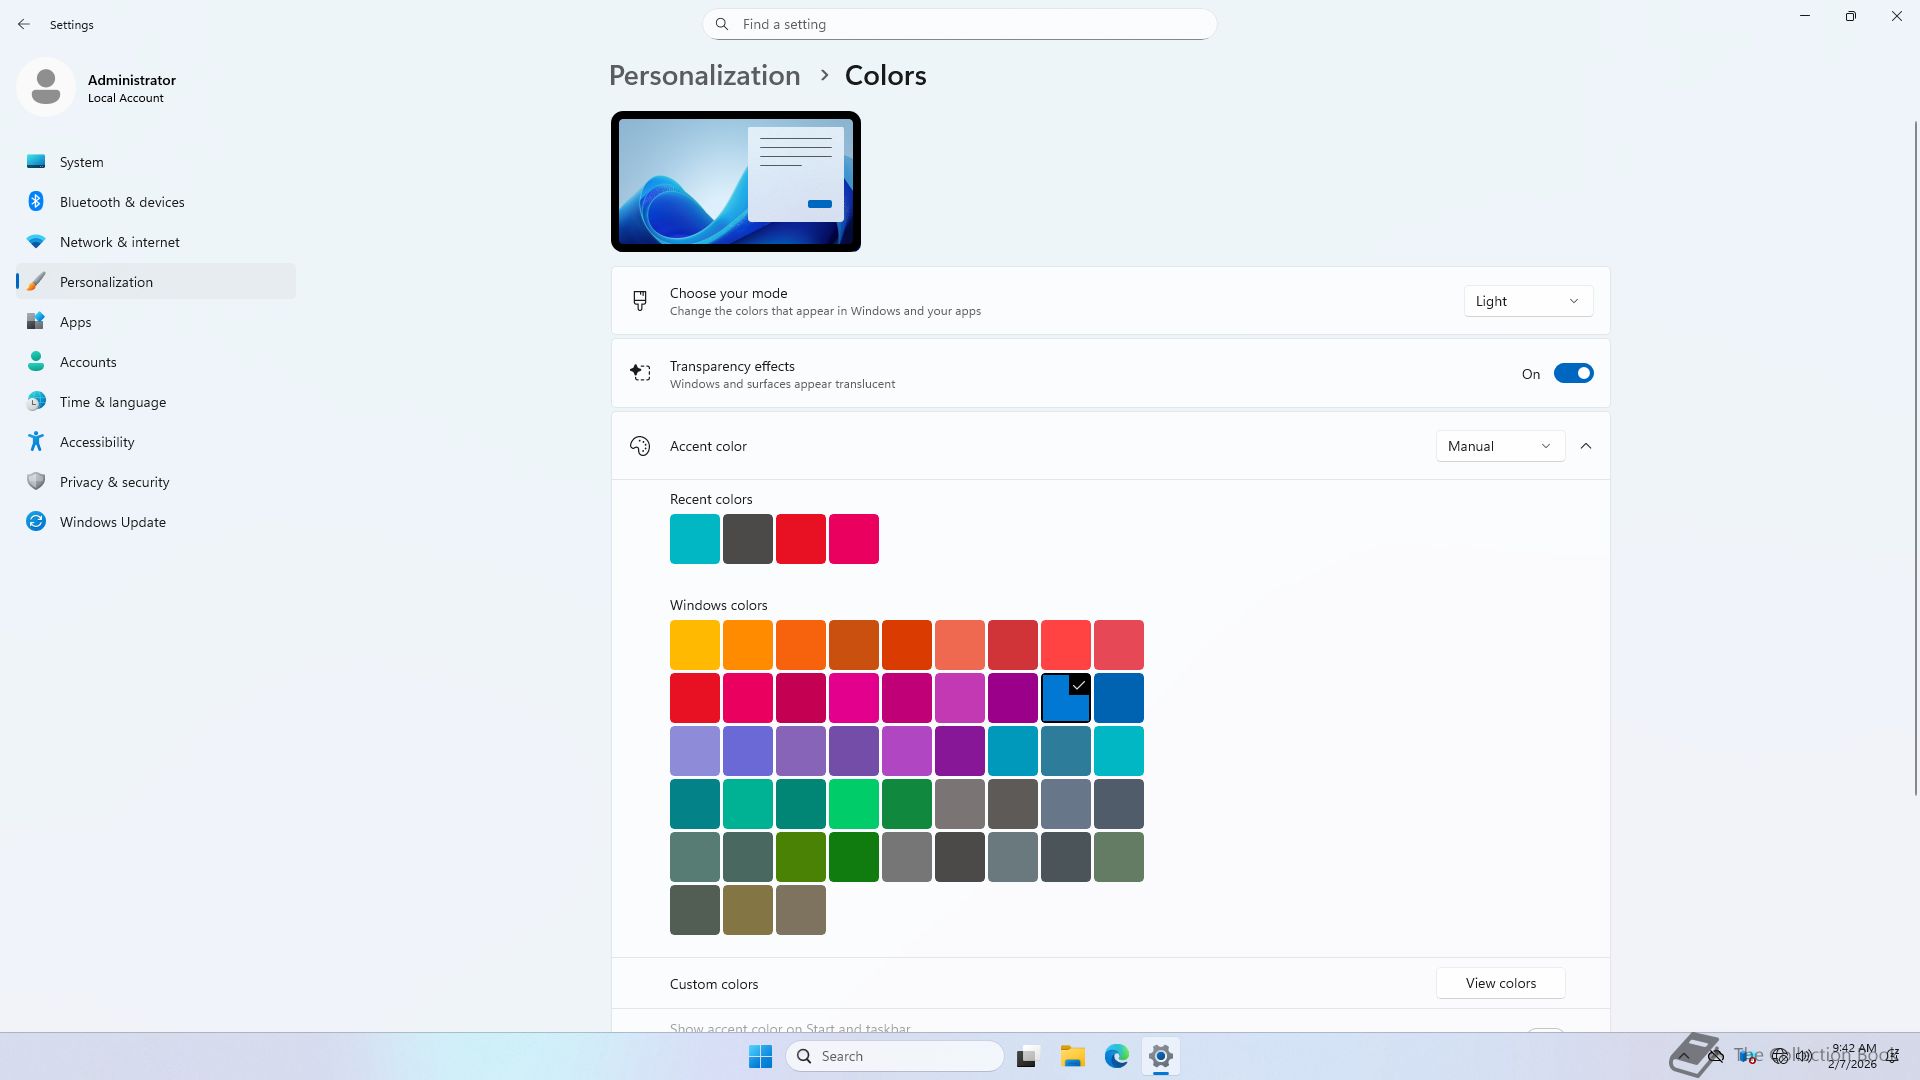This screenshot has width=1920, height=1080.
Task: Open the Choose your mode dropdown
Action: (1527, 301)
